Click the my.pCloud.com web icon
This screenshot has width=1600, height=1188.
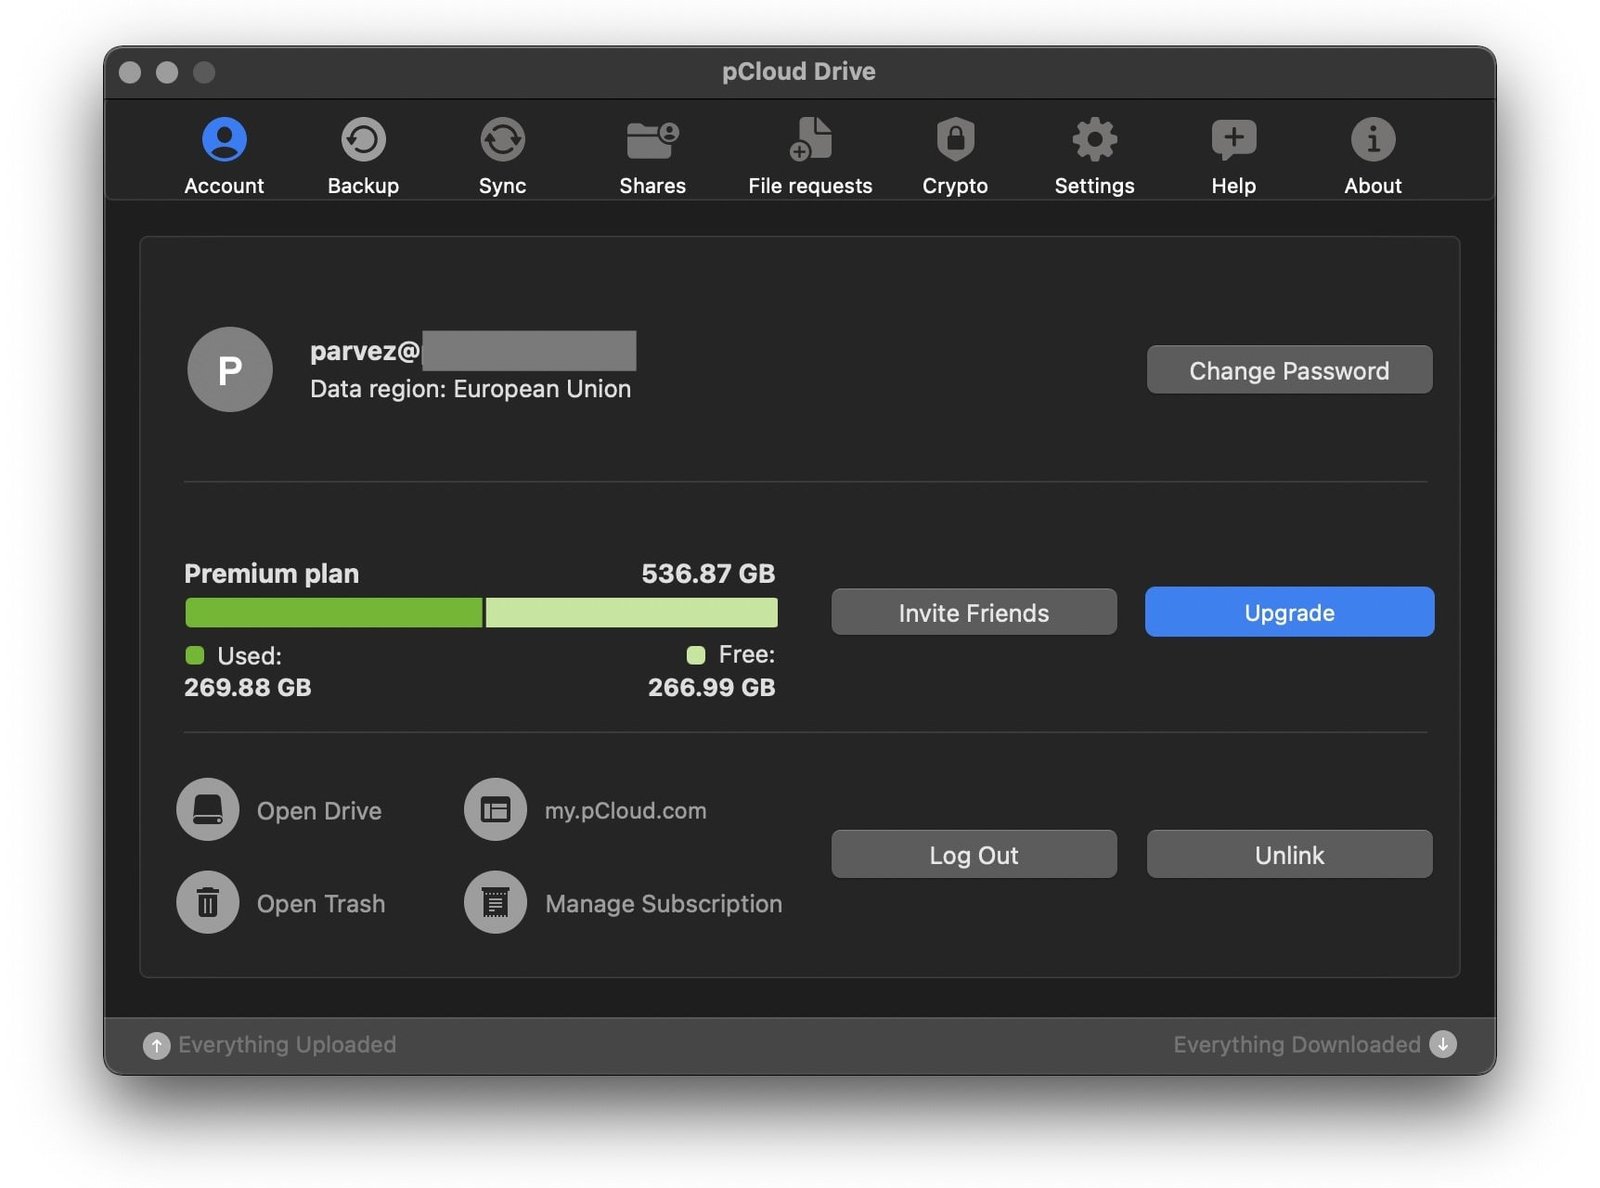point(495,809)
